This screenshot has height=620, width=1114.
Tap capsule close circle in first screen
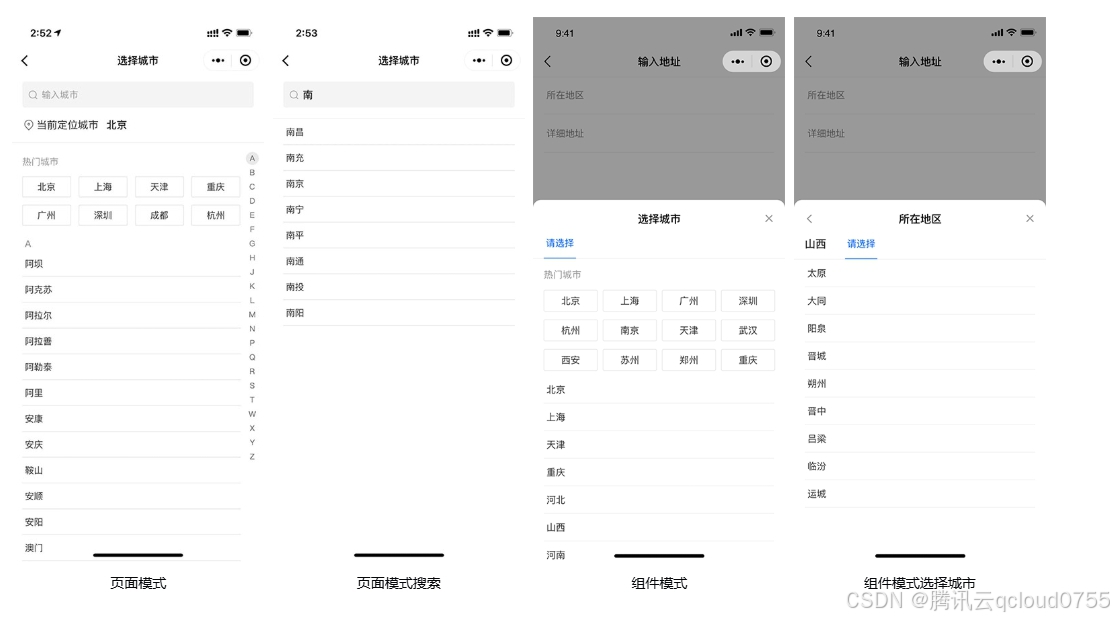point(245,61)
